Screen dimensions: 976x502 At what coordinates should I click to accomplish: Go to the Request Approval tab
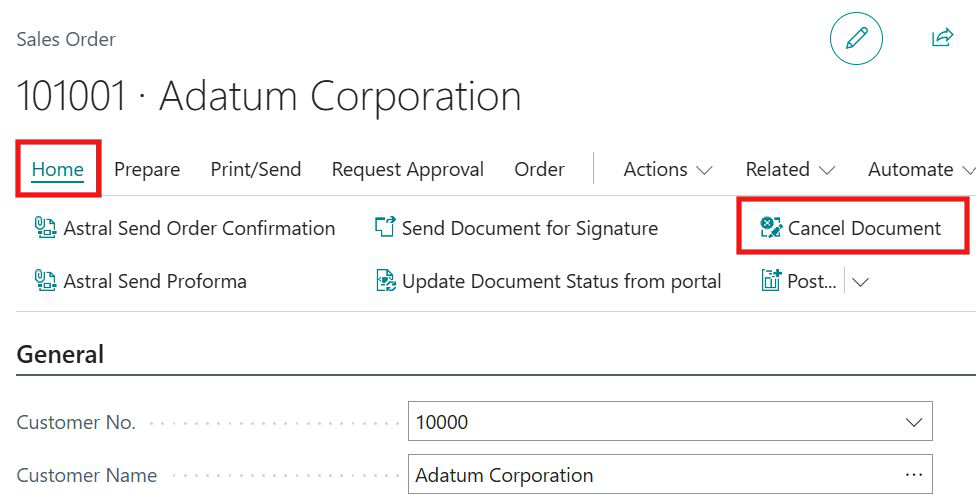(407, 170)
